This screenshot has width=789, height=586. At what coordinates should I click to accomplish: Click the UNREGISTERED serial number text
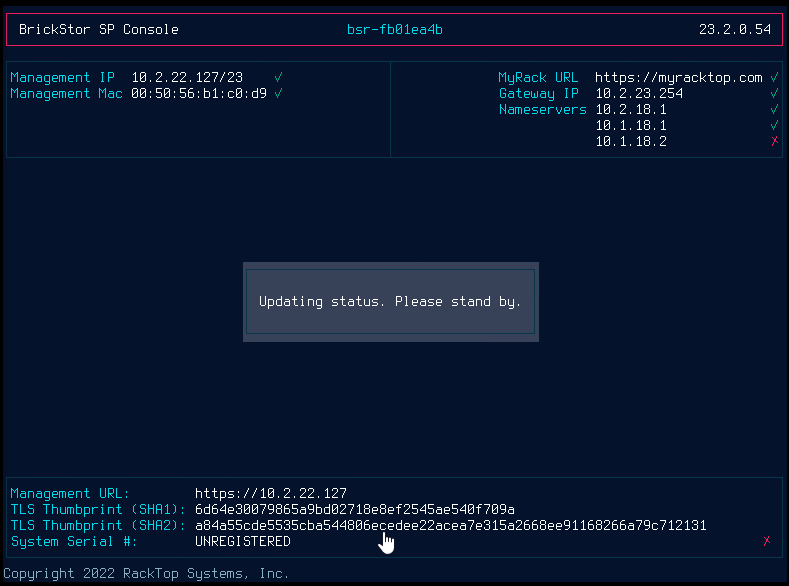242,541
